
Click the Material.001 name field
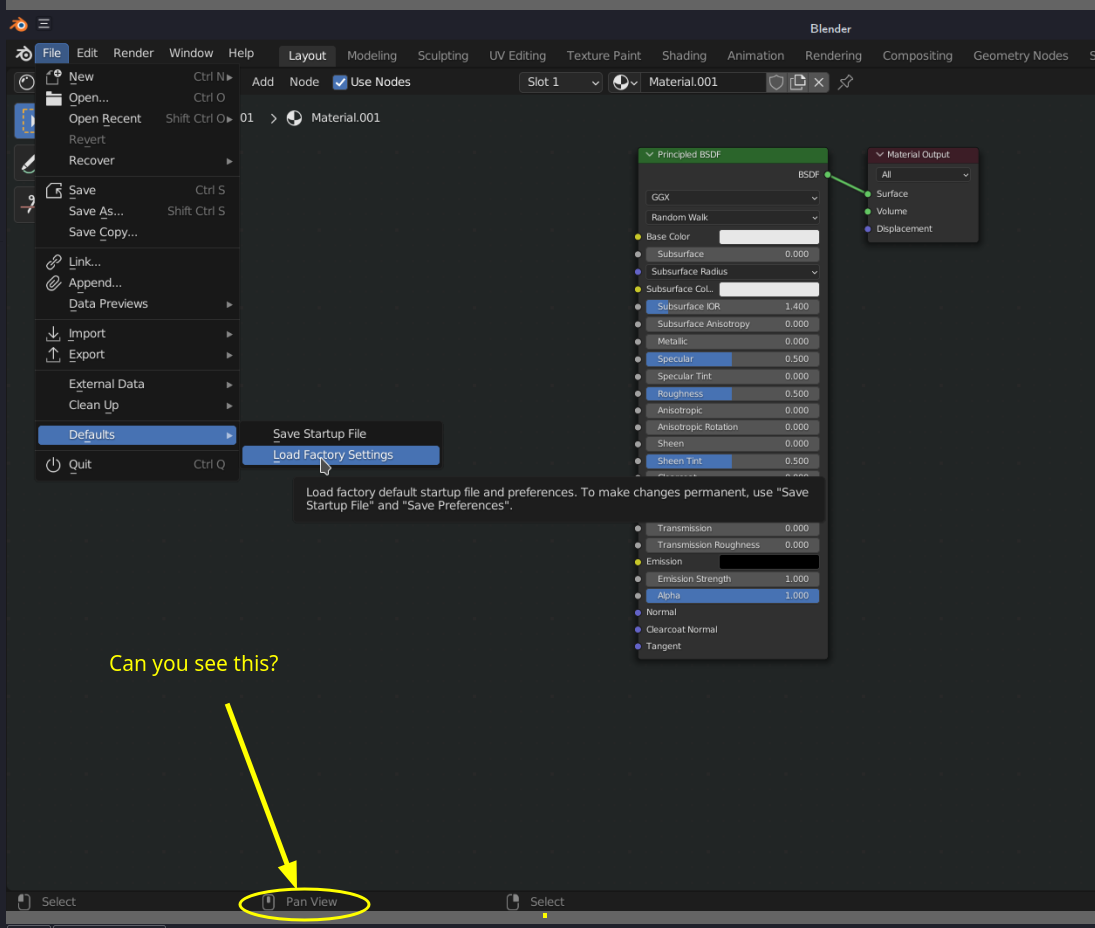(703, 82)
